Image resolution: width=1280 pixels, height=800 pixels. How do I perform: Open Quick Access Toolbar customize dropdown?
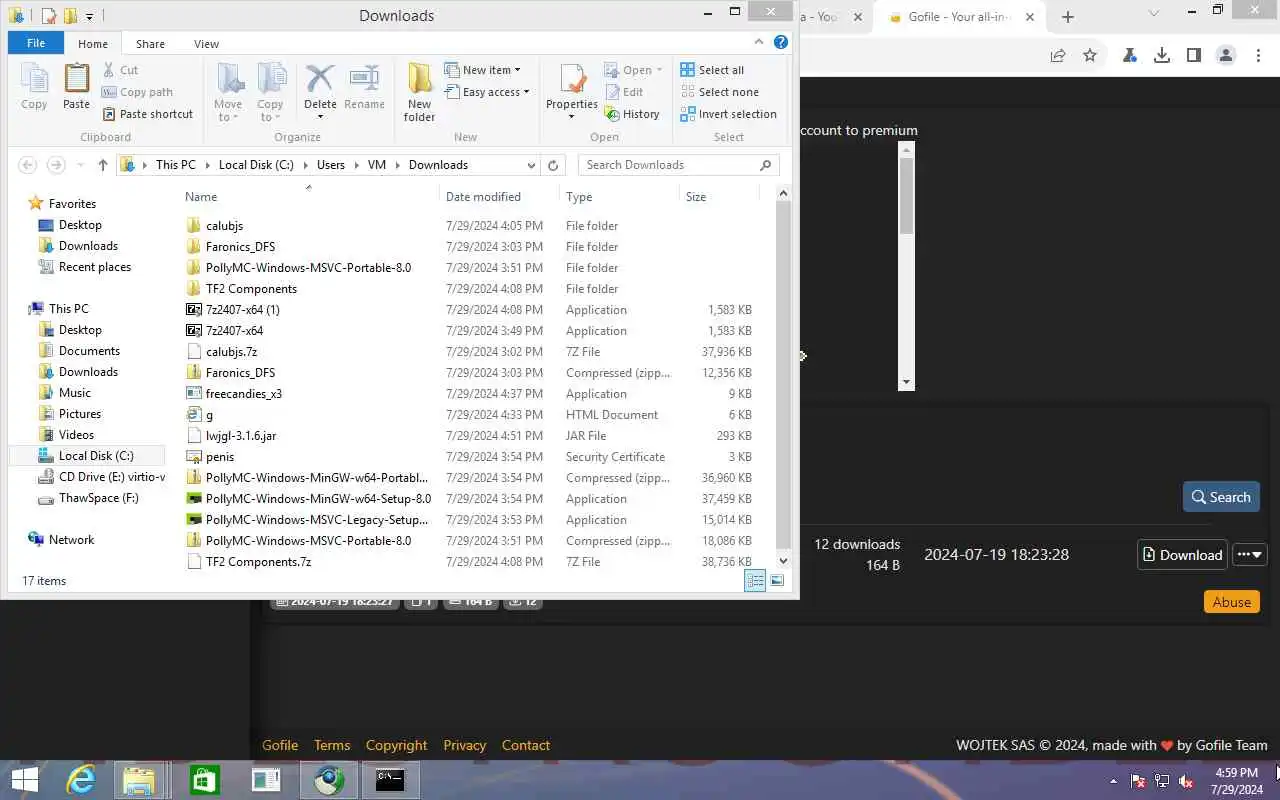pyautogui.click(x=89, y=16)
